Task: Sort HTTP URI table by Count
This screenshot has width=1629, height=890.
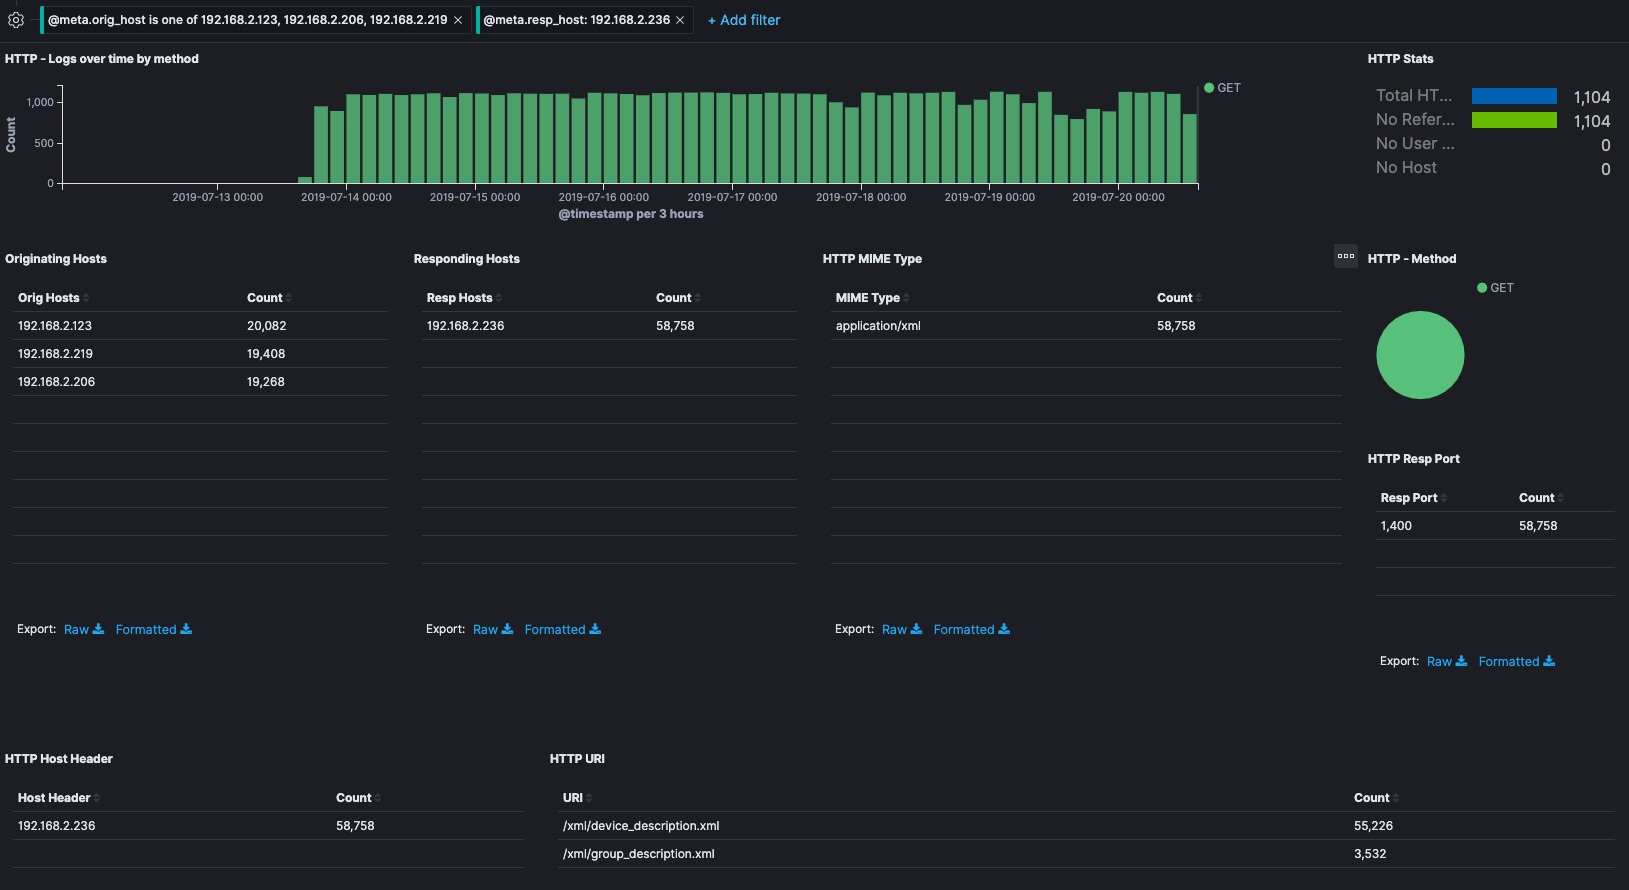Action: coord(1376,798)
